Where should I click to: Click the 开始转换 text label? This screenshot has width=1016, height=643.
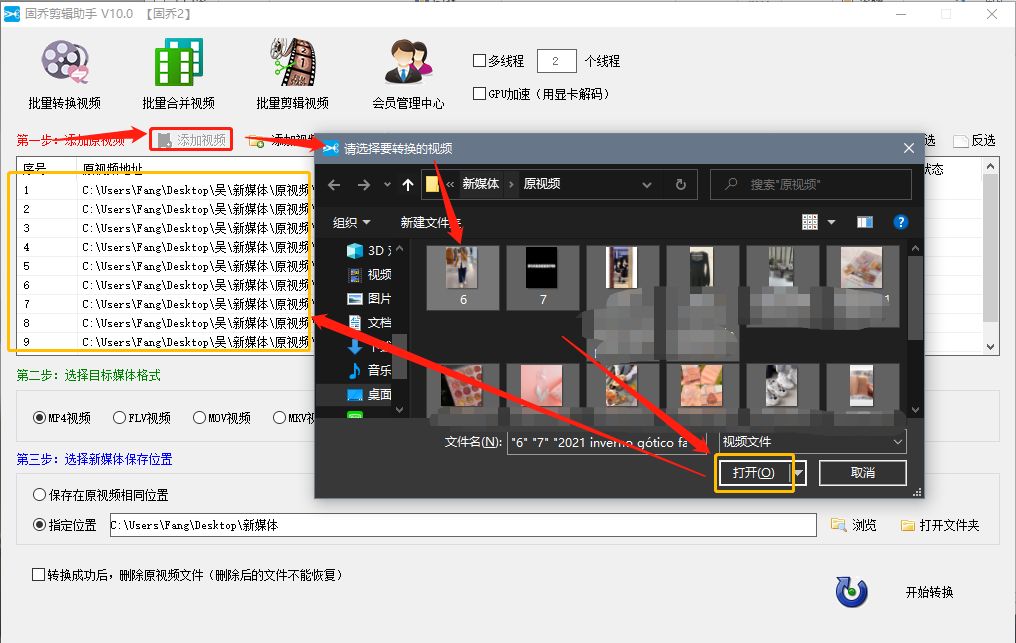coord(929,592)
